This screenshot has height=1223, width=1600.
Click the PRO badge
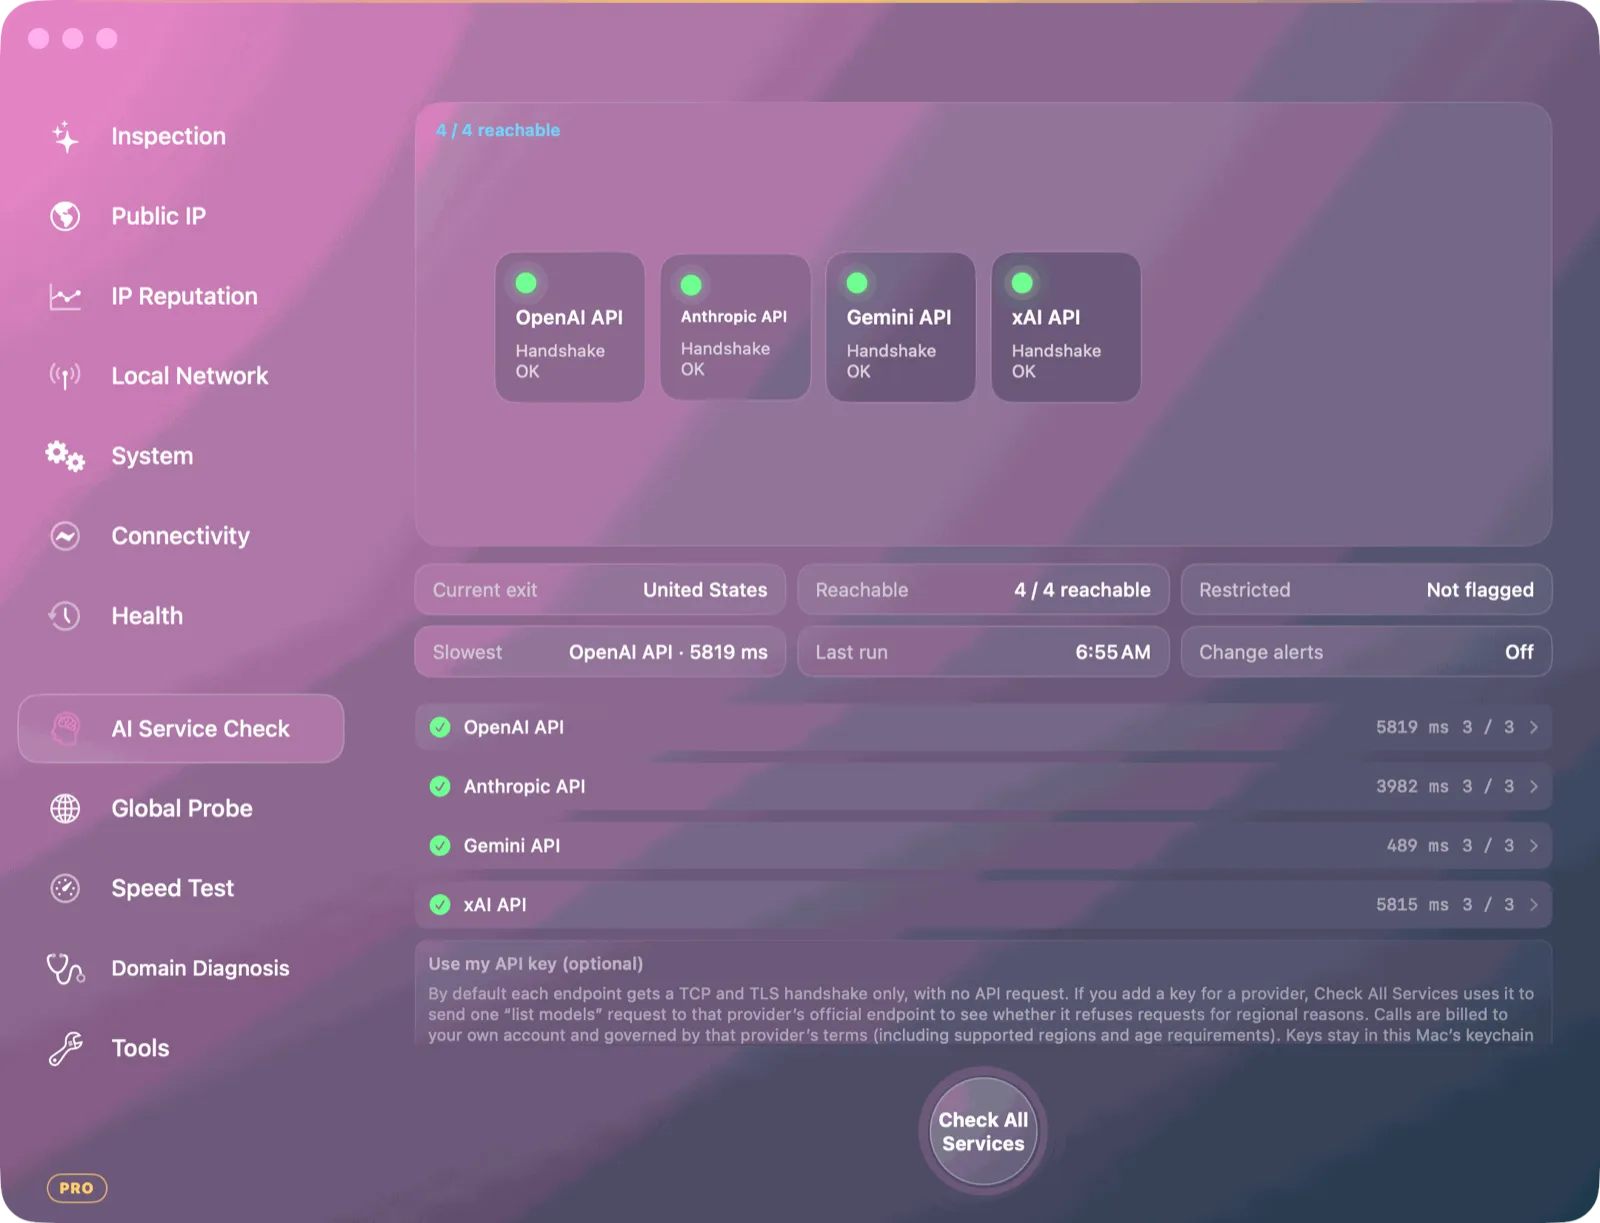coord(77,1188)
